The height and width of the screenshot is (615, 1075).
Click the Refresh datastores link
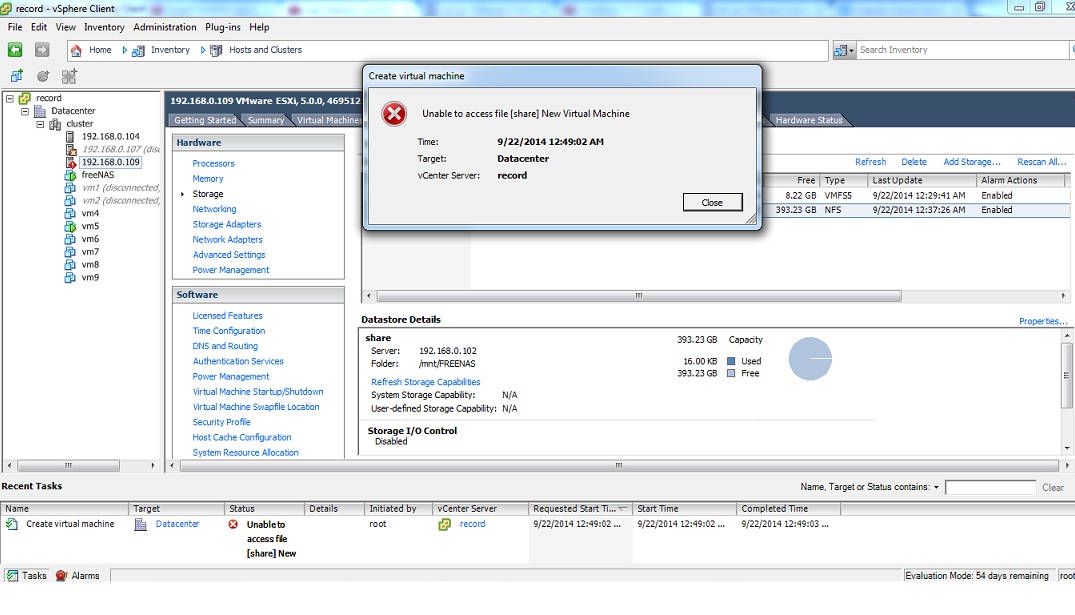tap(871, 162)
